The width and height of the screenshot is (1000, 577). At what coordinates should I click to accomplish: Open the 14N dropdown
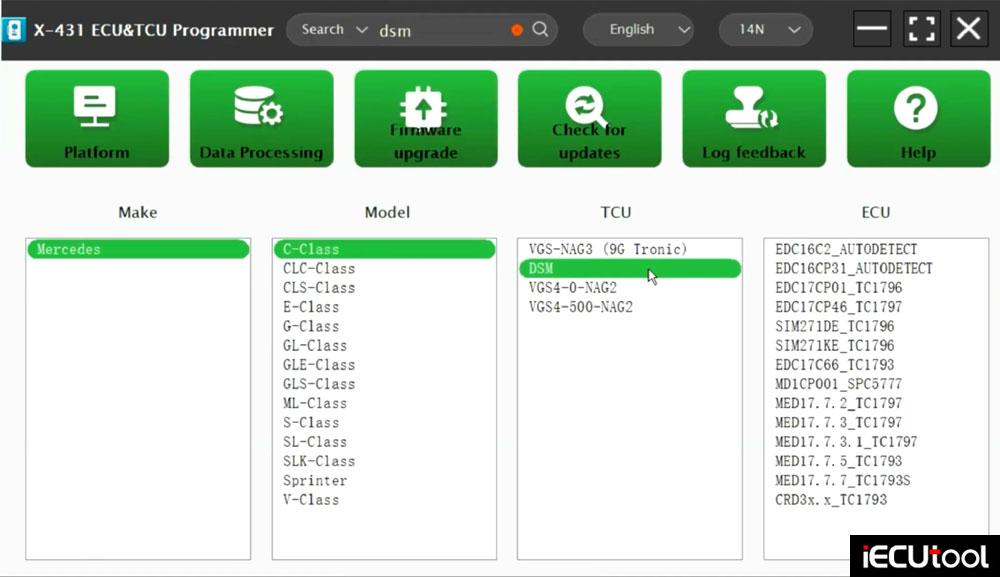(765, 30)
